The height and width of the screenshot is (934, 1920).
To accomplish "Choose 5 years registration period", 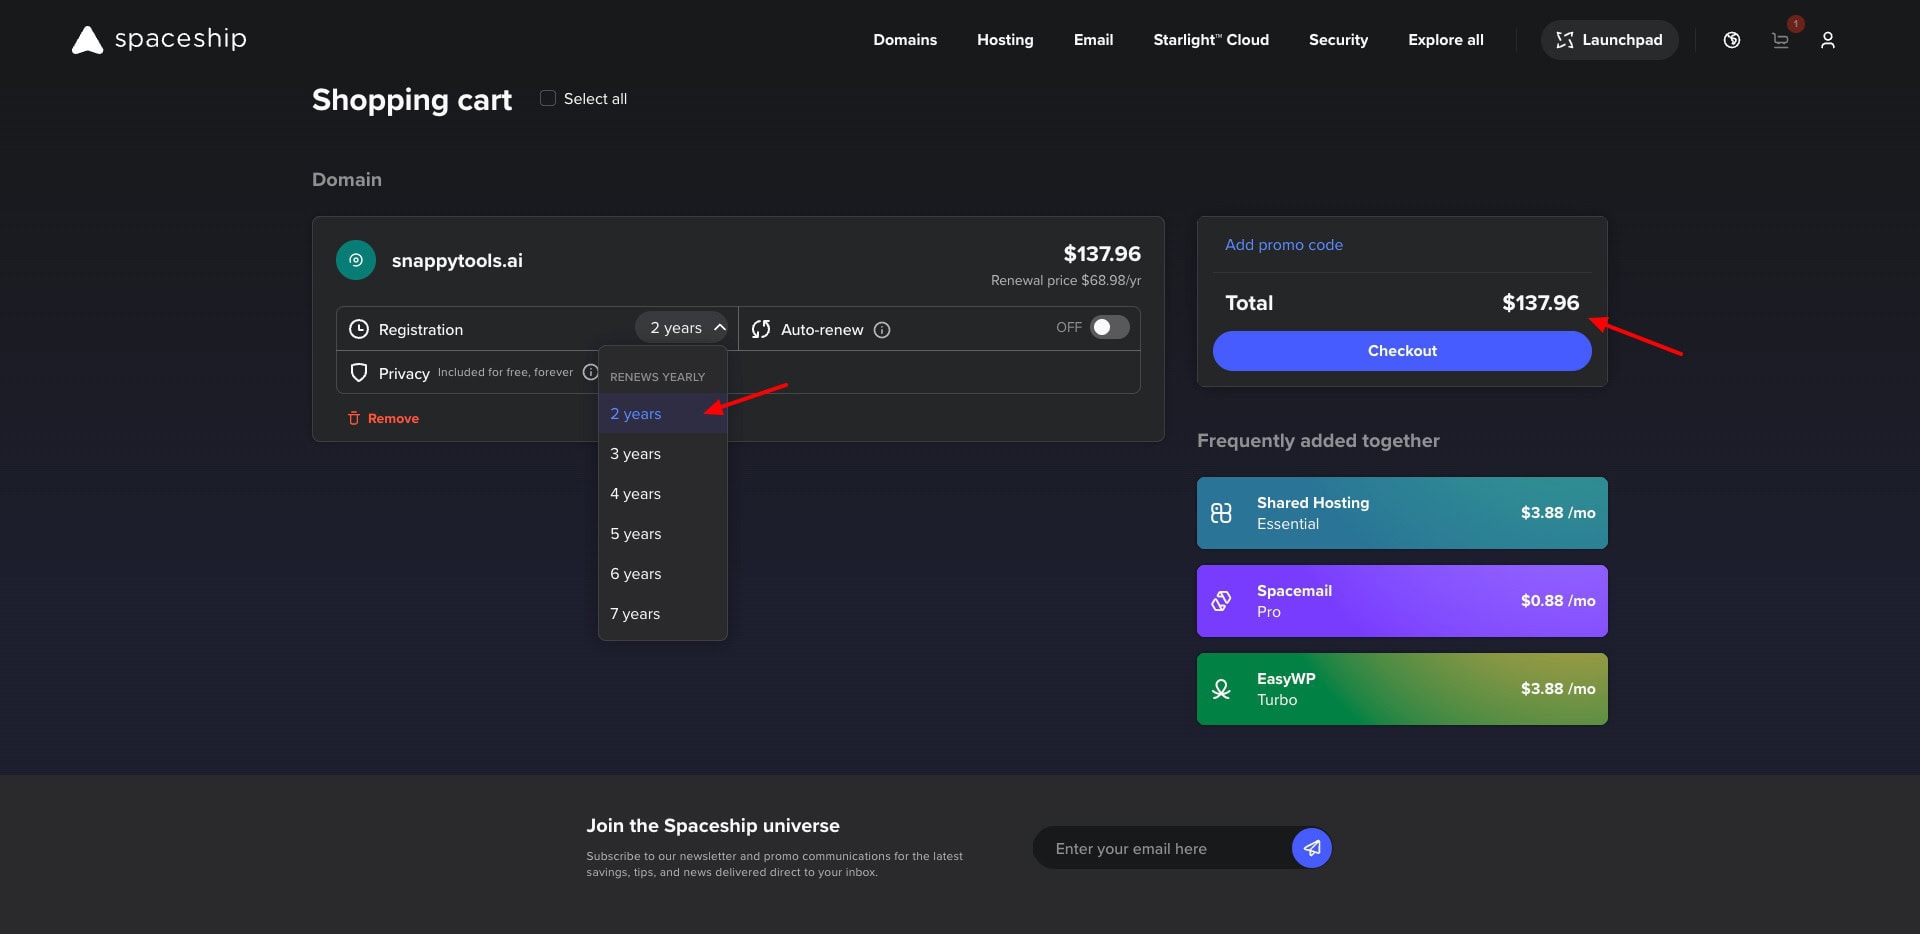I will tap(636, 534).
